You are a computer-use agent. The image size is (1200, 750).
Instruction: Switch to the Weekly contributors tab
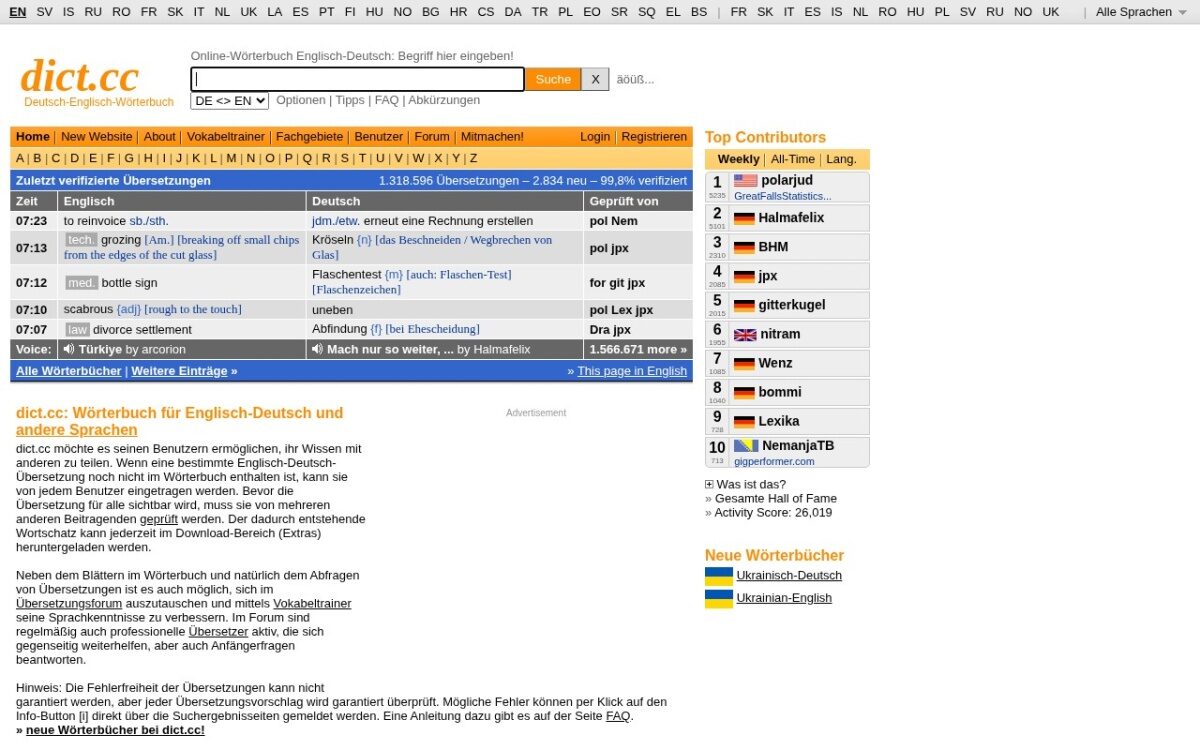(x=739, y=159)
